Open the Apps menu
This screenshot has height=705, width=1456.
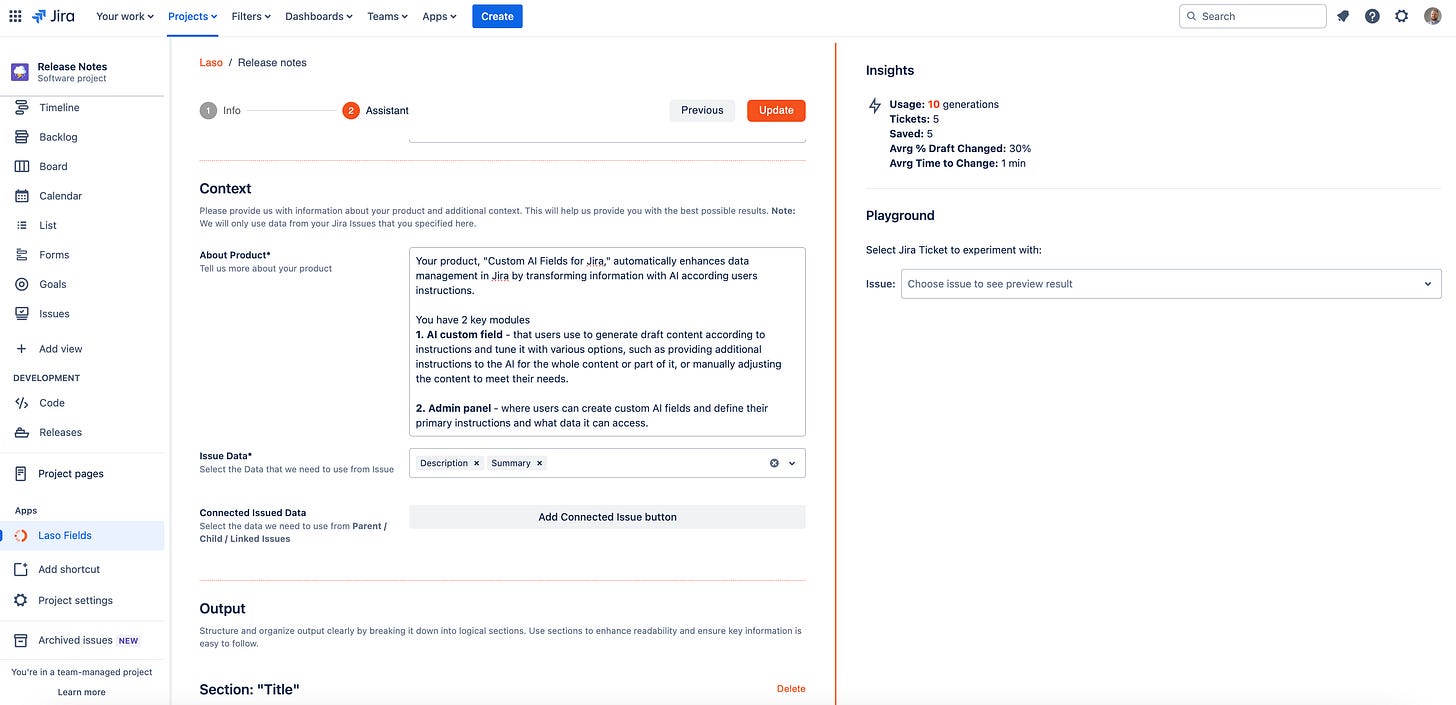pyautogui.click(x=439, y=16)
